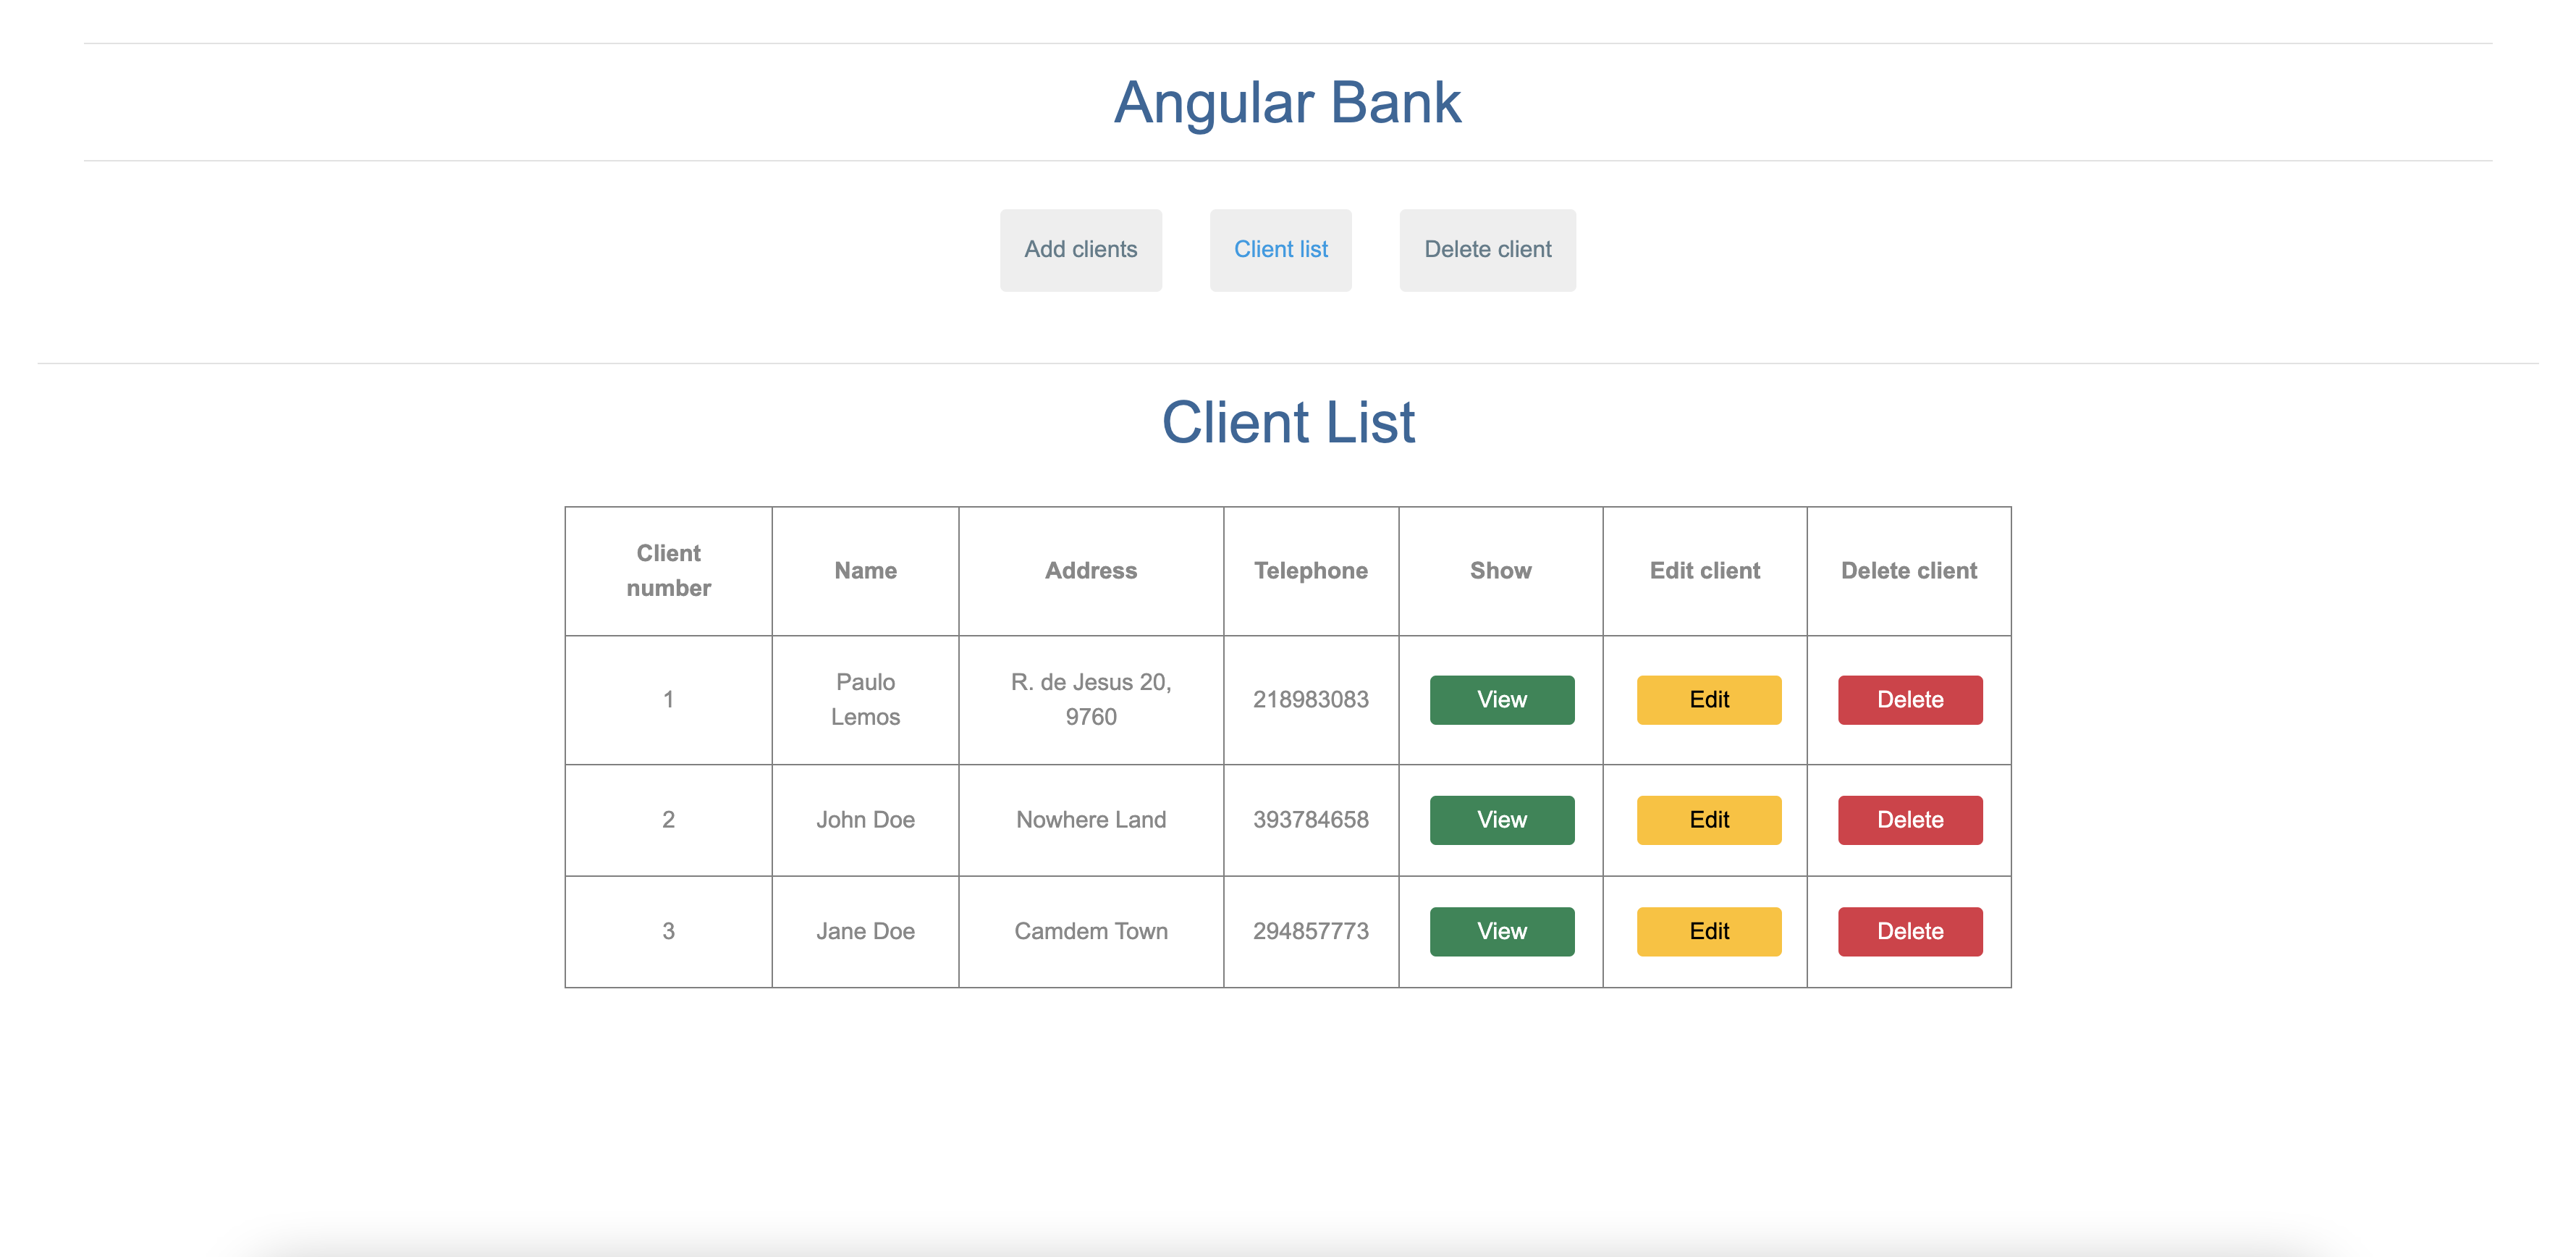Click the Show column header
Image resolution: width=2576 pixels, height=1257 pixels.
click(1501, 570)
